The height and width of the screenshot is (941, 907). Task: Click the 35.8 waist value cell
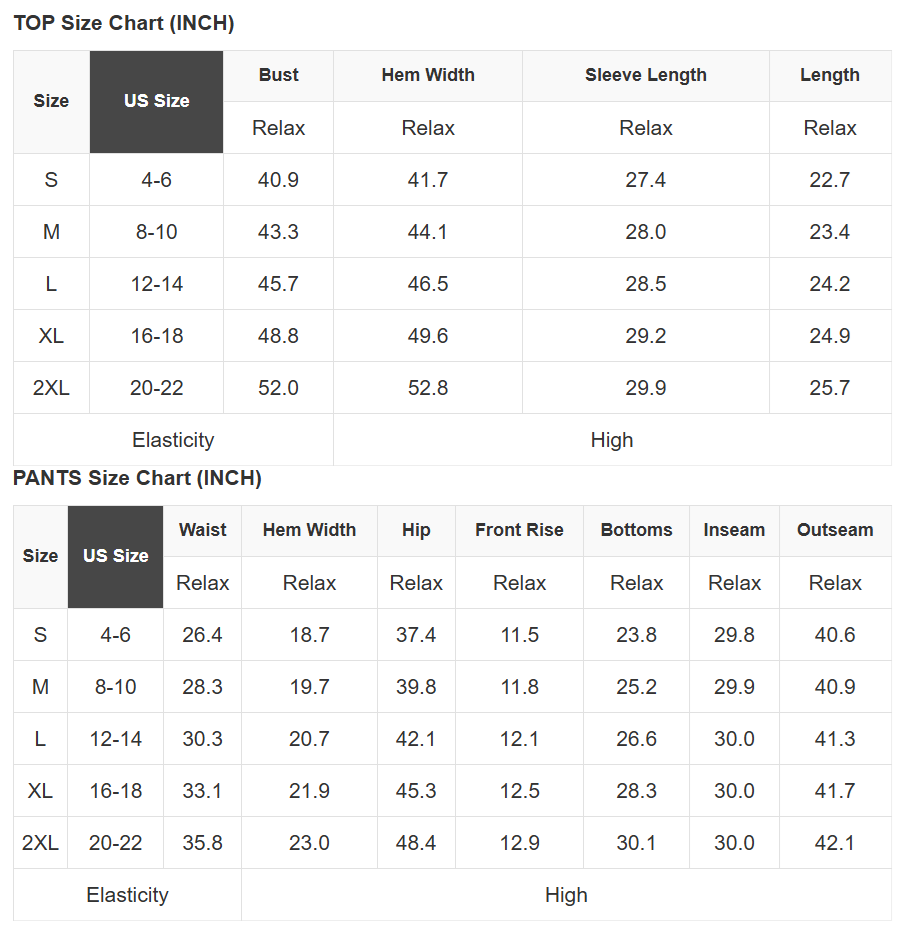click(x=203, y=843)
